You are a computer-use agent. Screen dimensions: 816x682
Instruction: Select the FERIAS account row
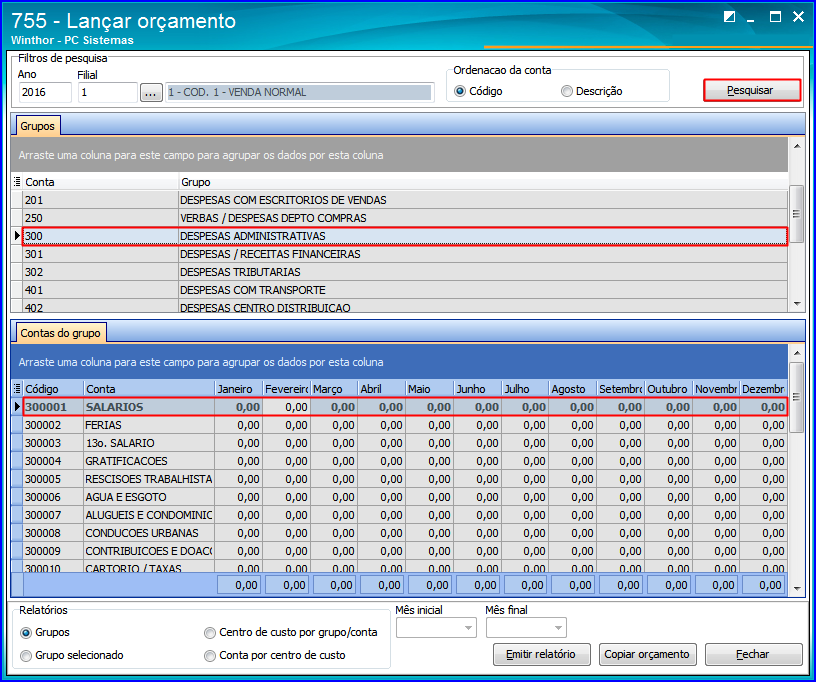405,425
